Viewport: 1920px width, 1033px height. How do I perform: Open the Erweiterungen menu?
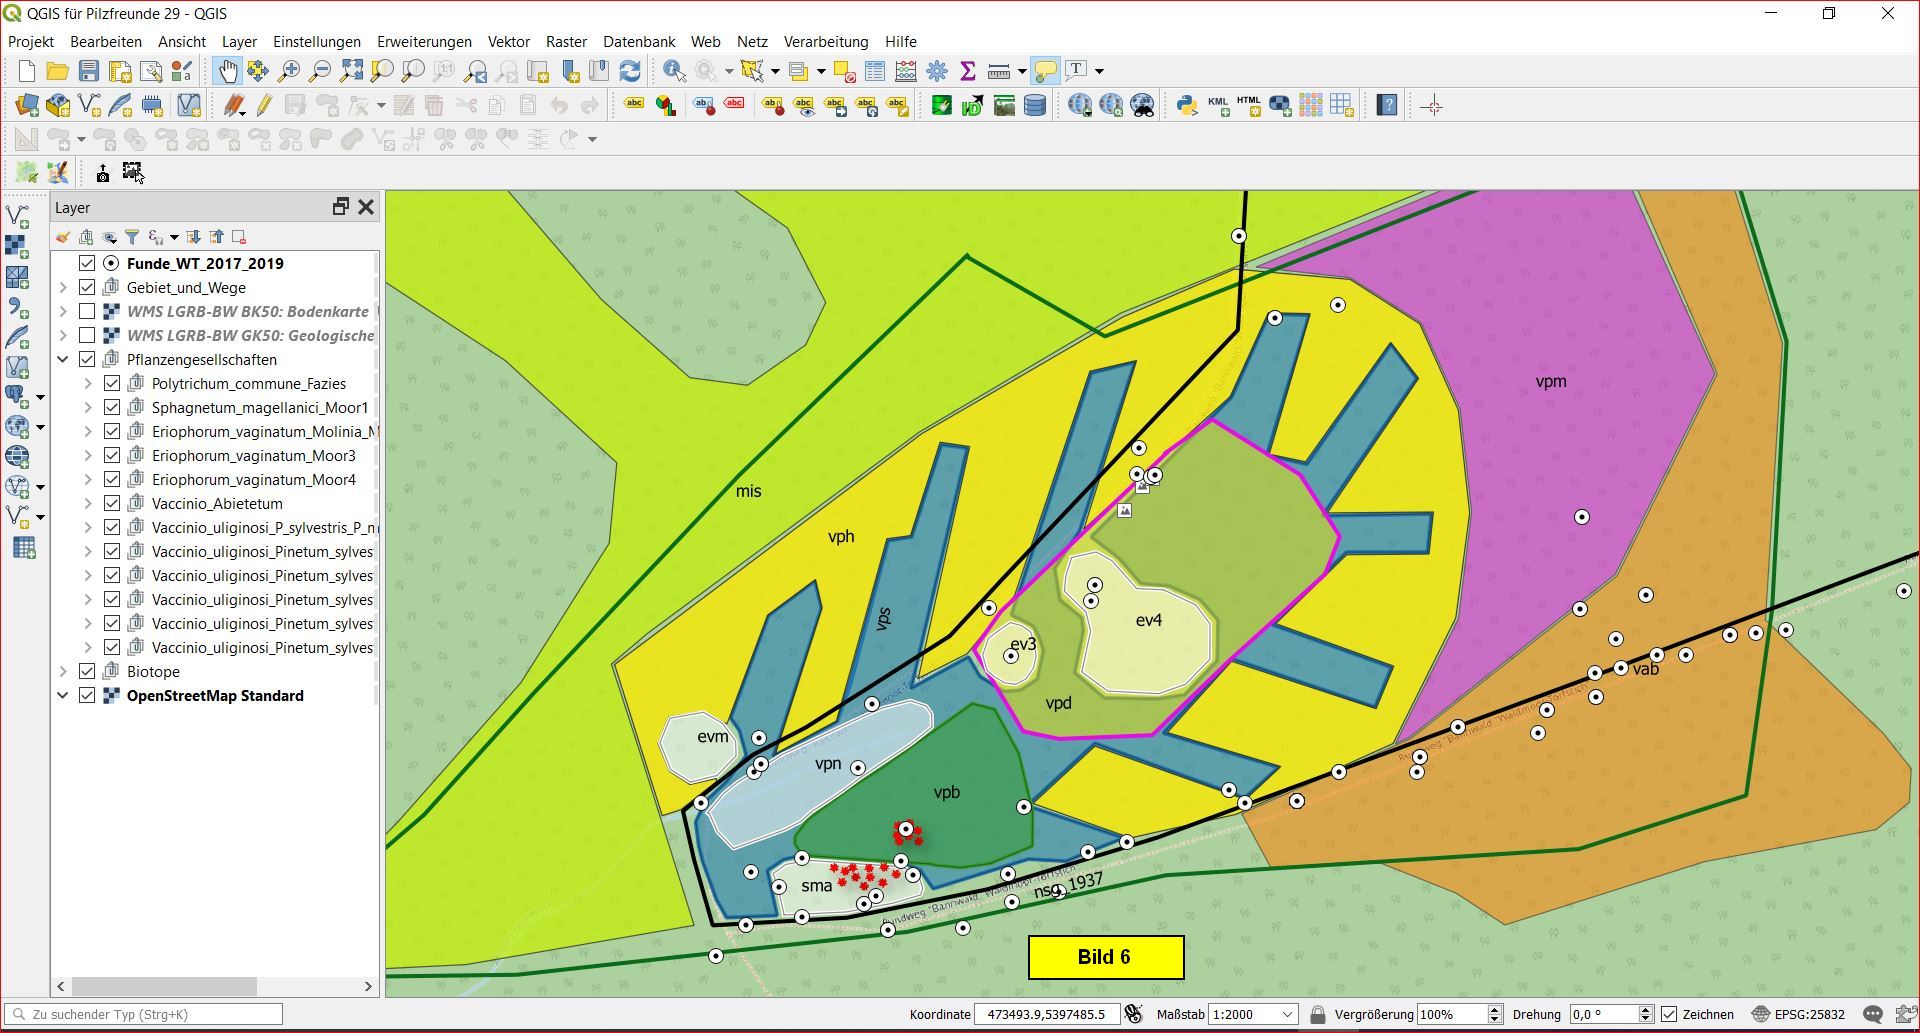click(424, 42)
